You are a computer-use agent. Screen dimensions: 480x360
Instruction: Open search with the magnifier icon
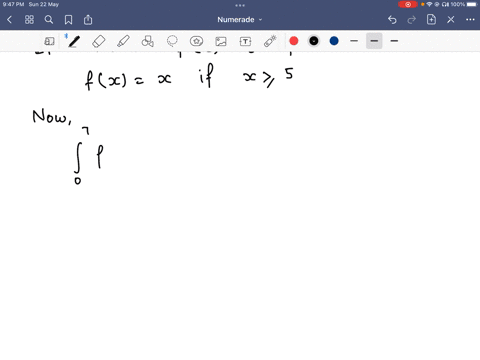49,20
